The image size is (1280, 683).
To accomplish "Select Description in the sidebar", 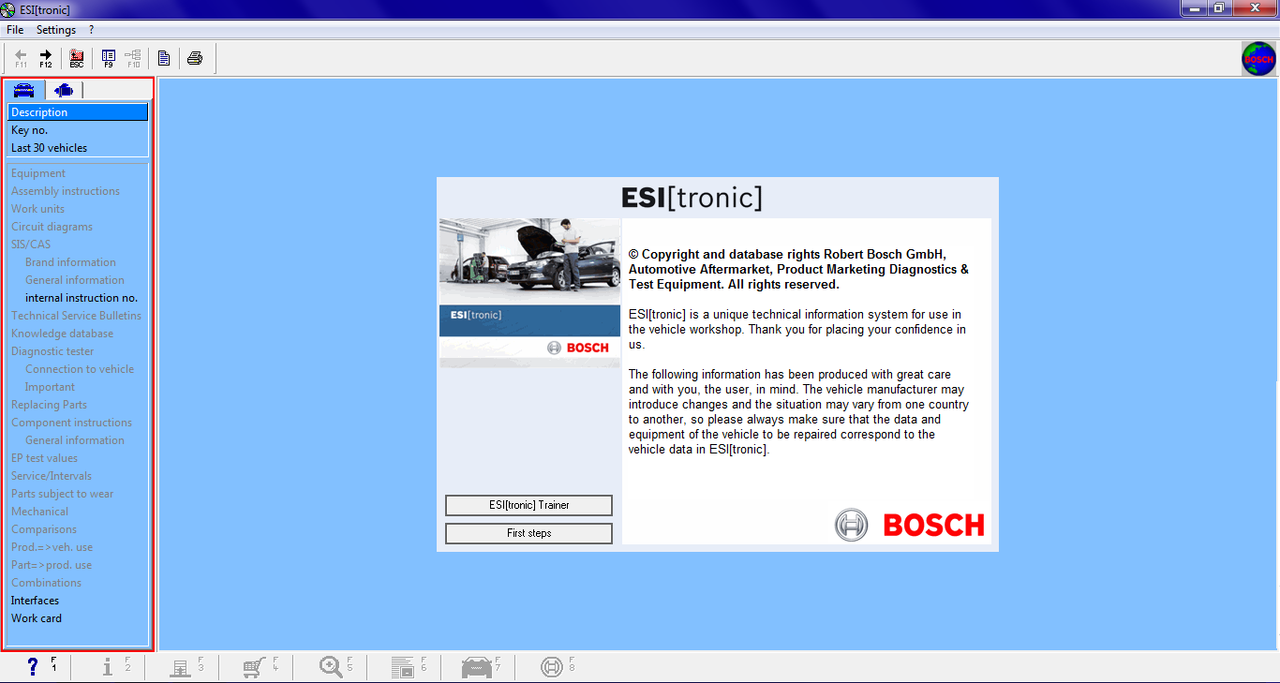I will (78, 112).
